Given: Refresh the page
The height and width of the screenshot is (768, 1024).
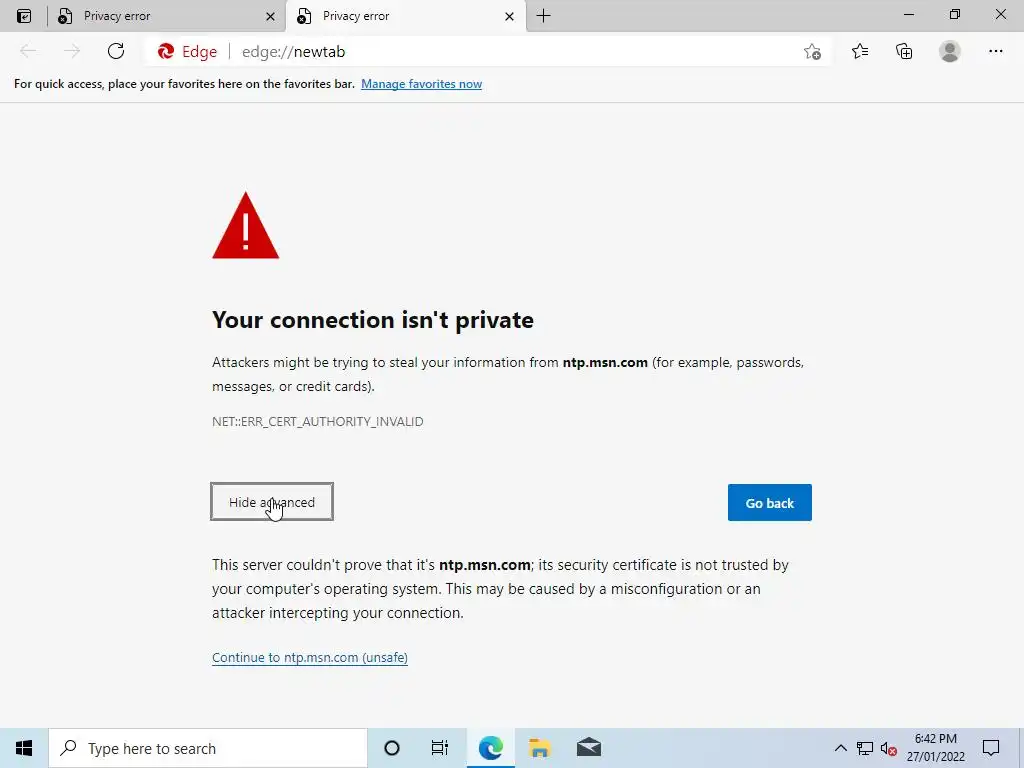Looking at the screenshot, I should tap(116, 51).
